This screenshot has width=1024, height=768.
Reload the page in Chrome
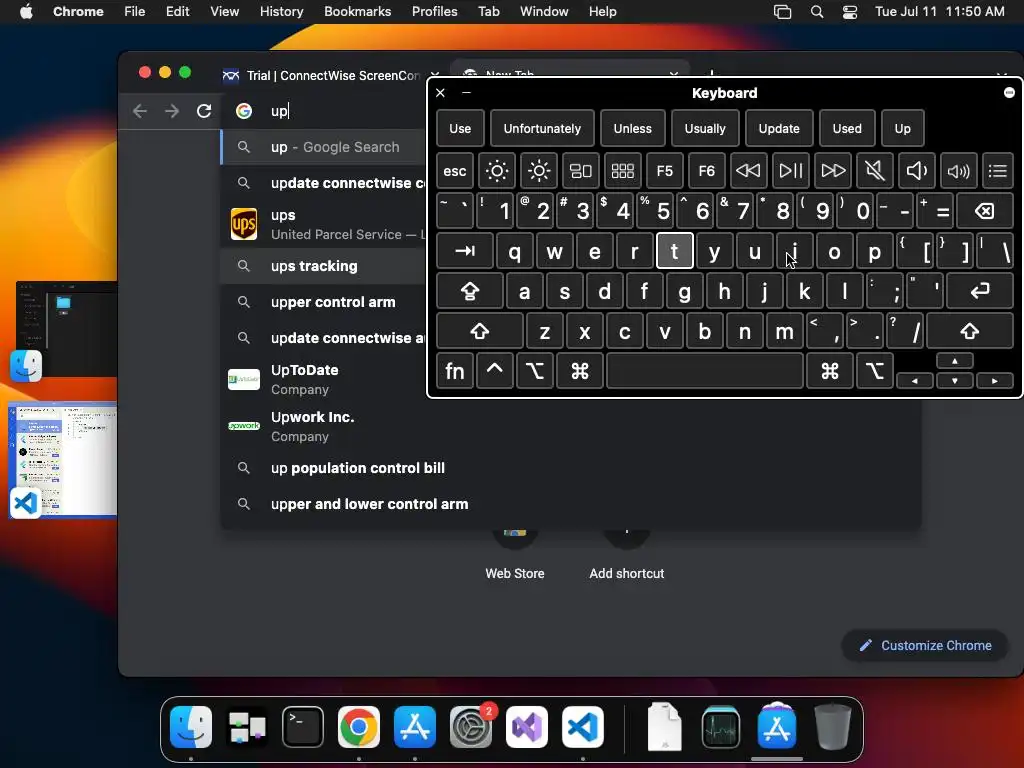(204, 112)
